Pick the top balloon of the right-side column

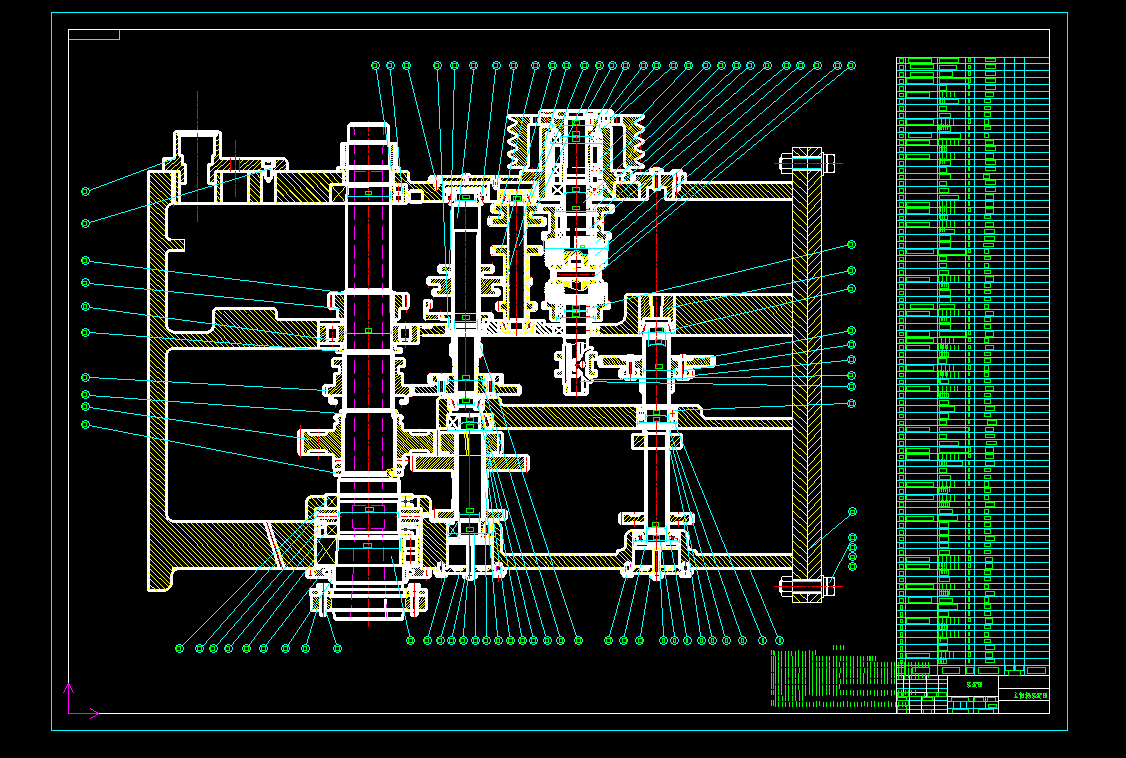852,245
